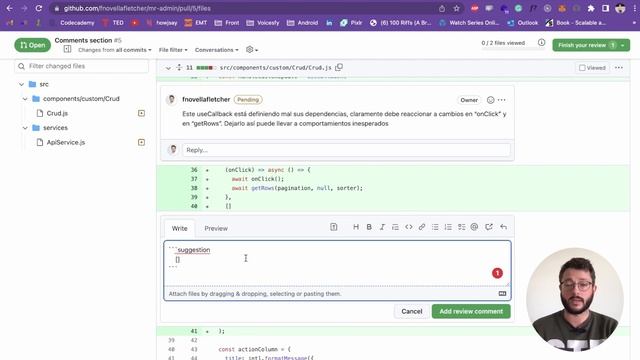Cancel the review comment

411,311
